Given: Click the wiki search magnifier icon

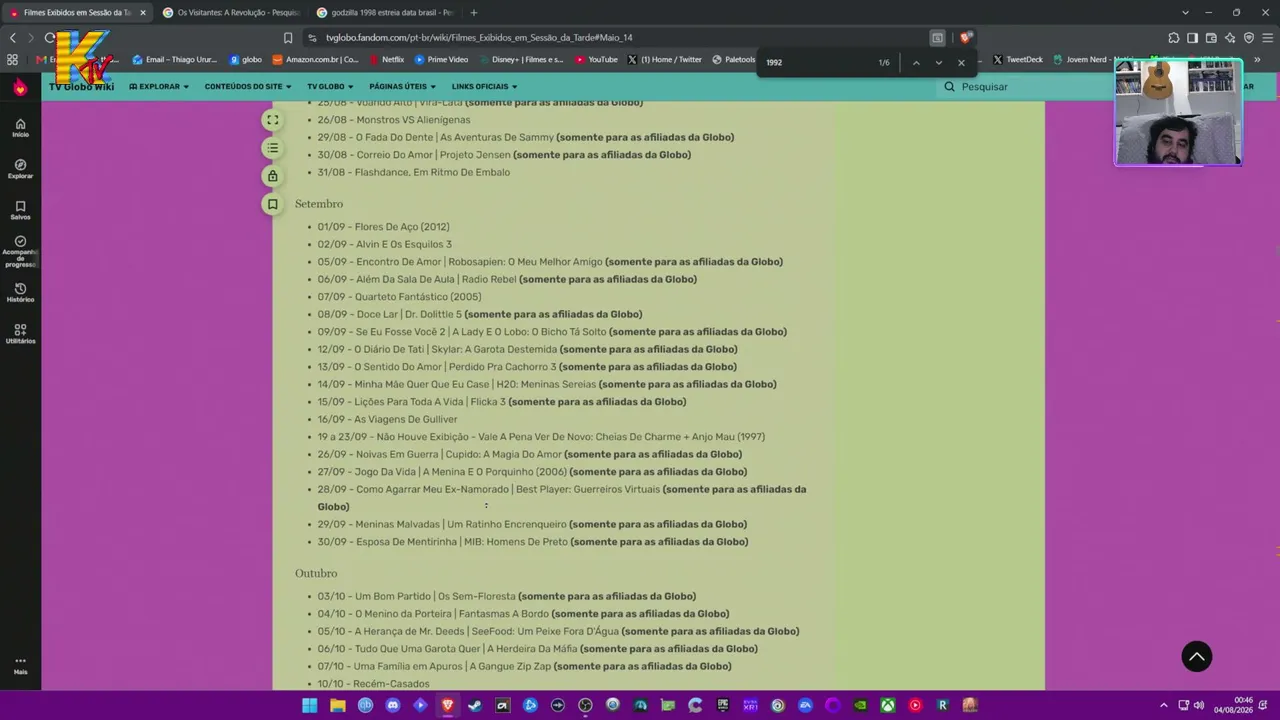Looking at the screenshot, I should tap(949, 87).
